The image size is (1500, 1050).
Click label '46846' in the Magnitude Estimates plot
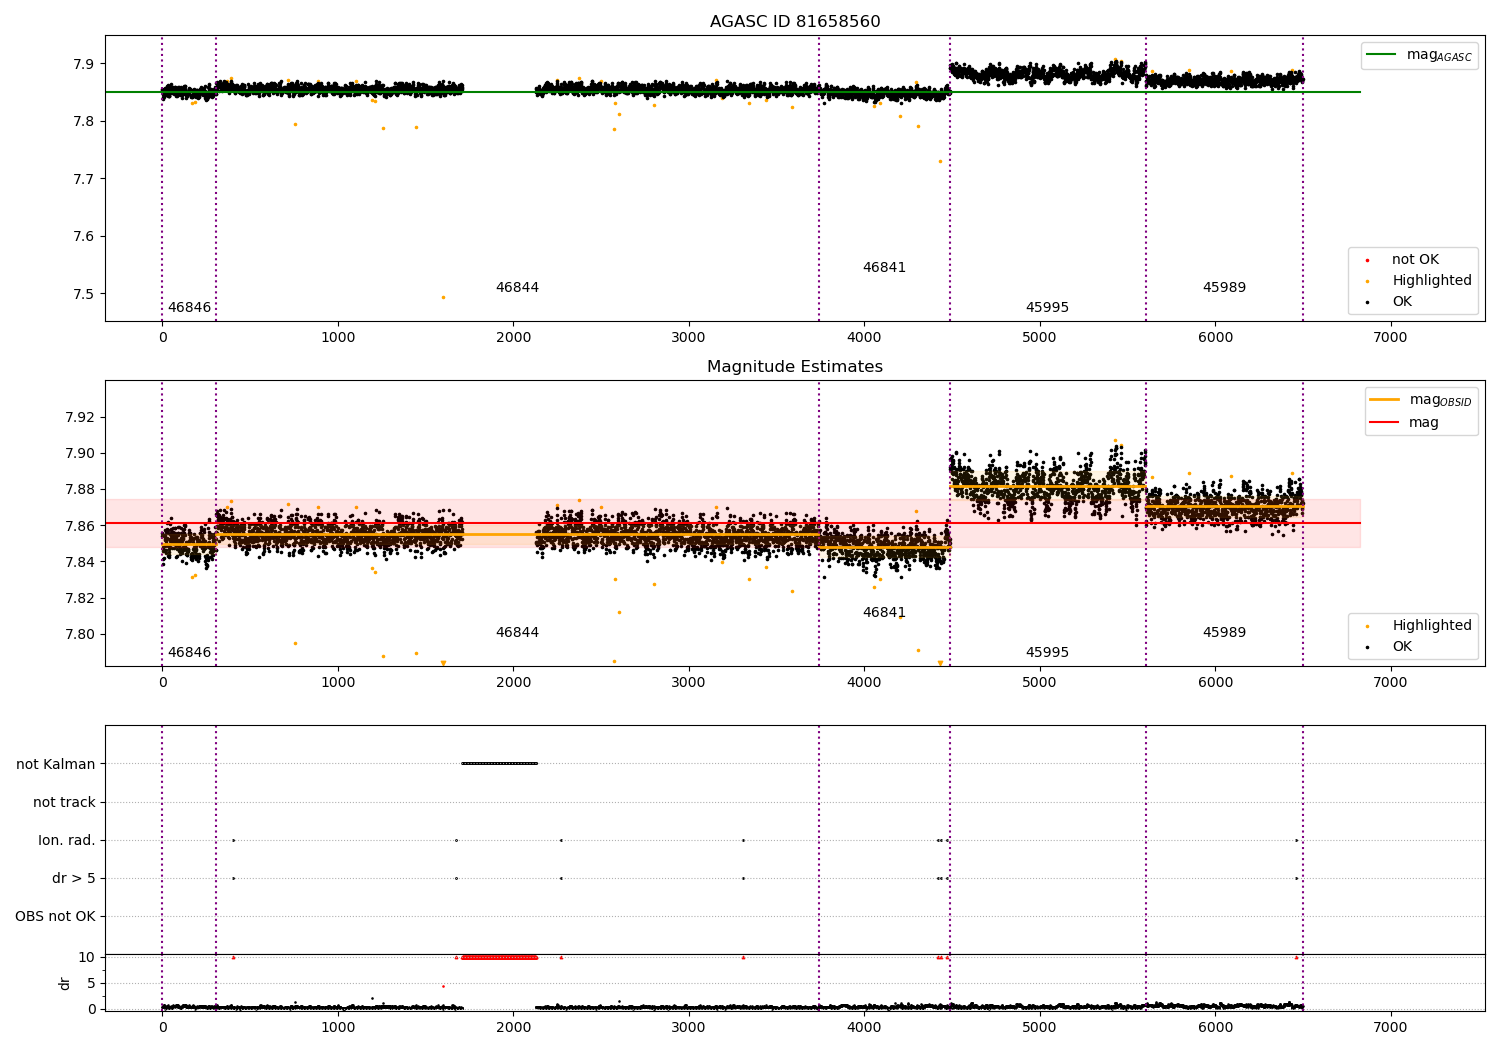tap(189, 653)
